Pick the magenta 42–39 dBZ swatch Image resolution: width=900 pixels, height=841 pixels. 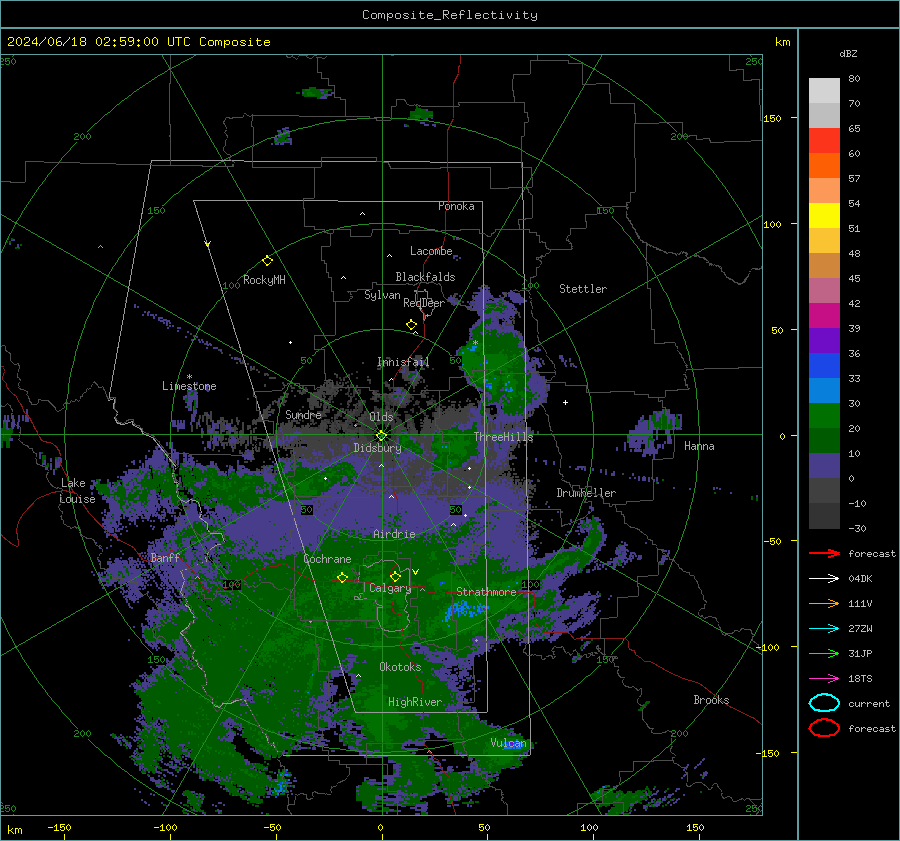(x=824, y=316)
